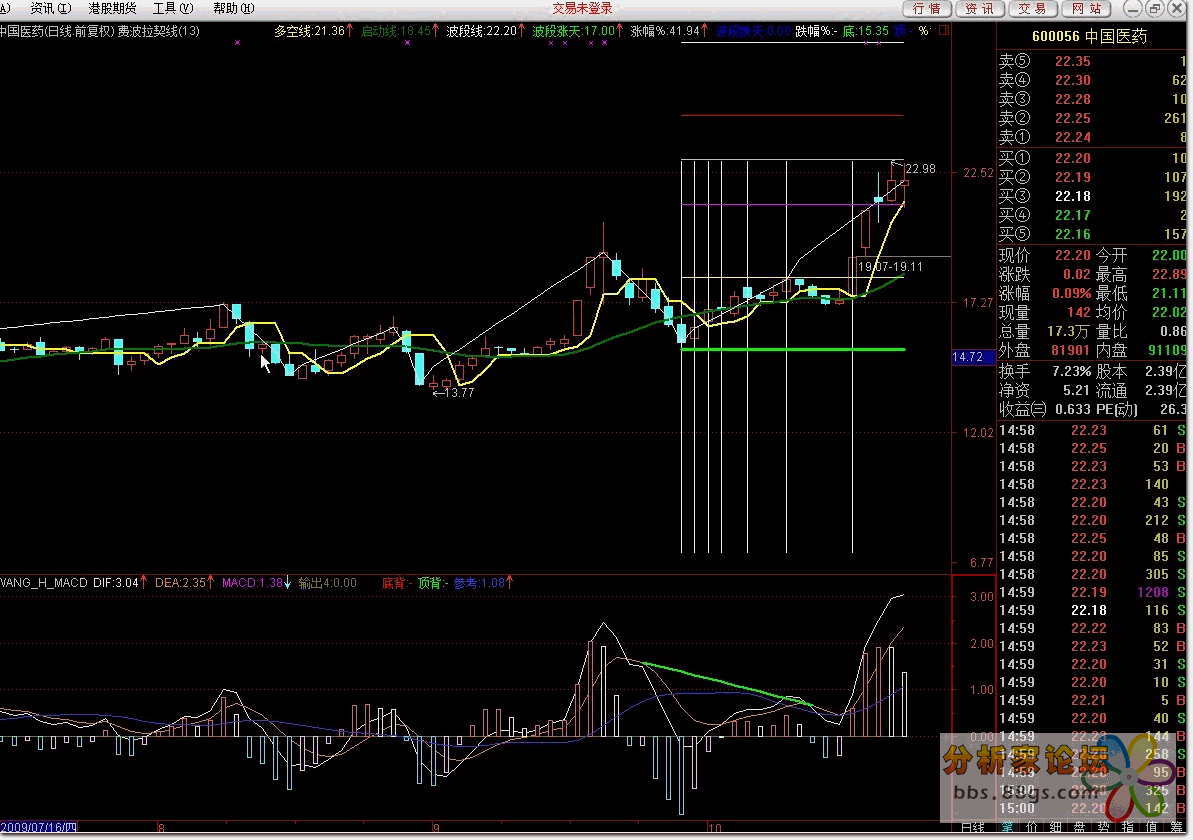Switch to the 日线 tab at bottom right
Screen dimensions: 1193x840
pos(973,827)
